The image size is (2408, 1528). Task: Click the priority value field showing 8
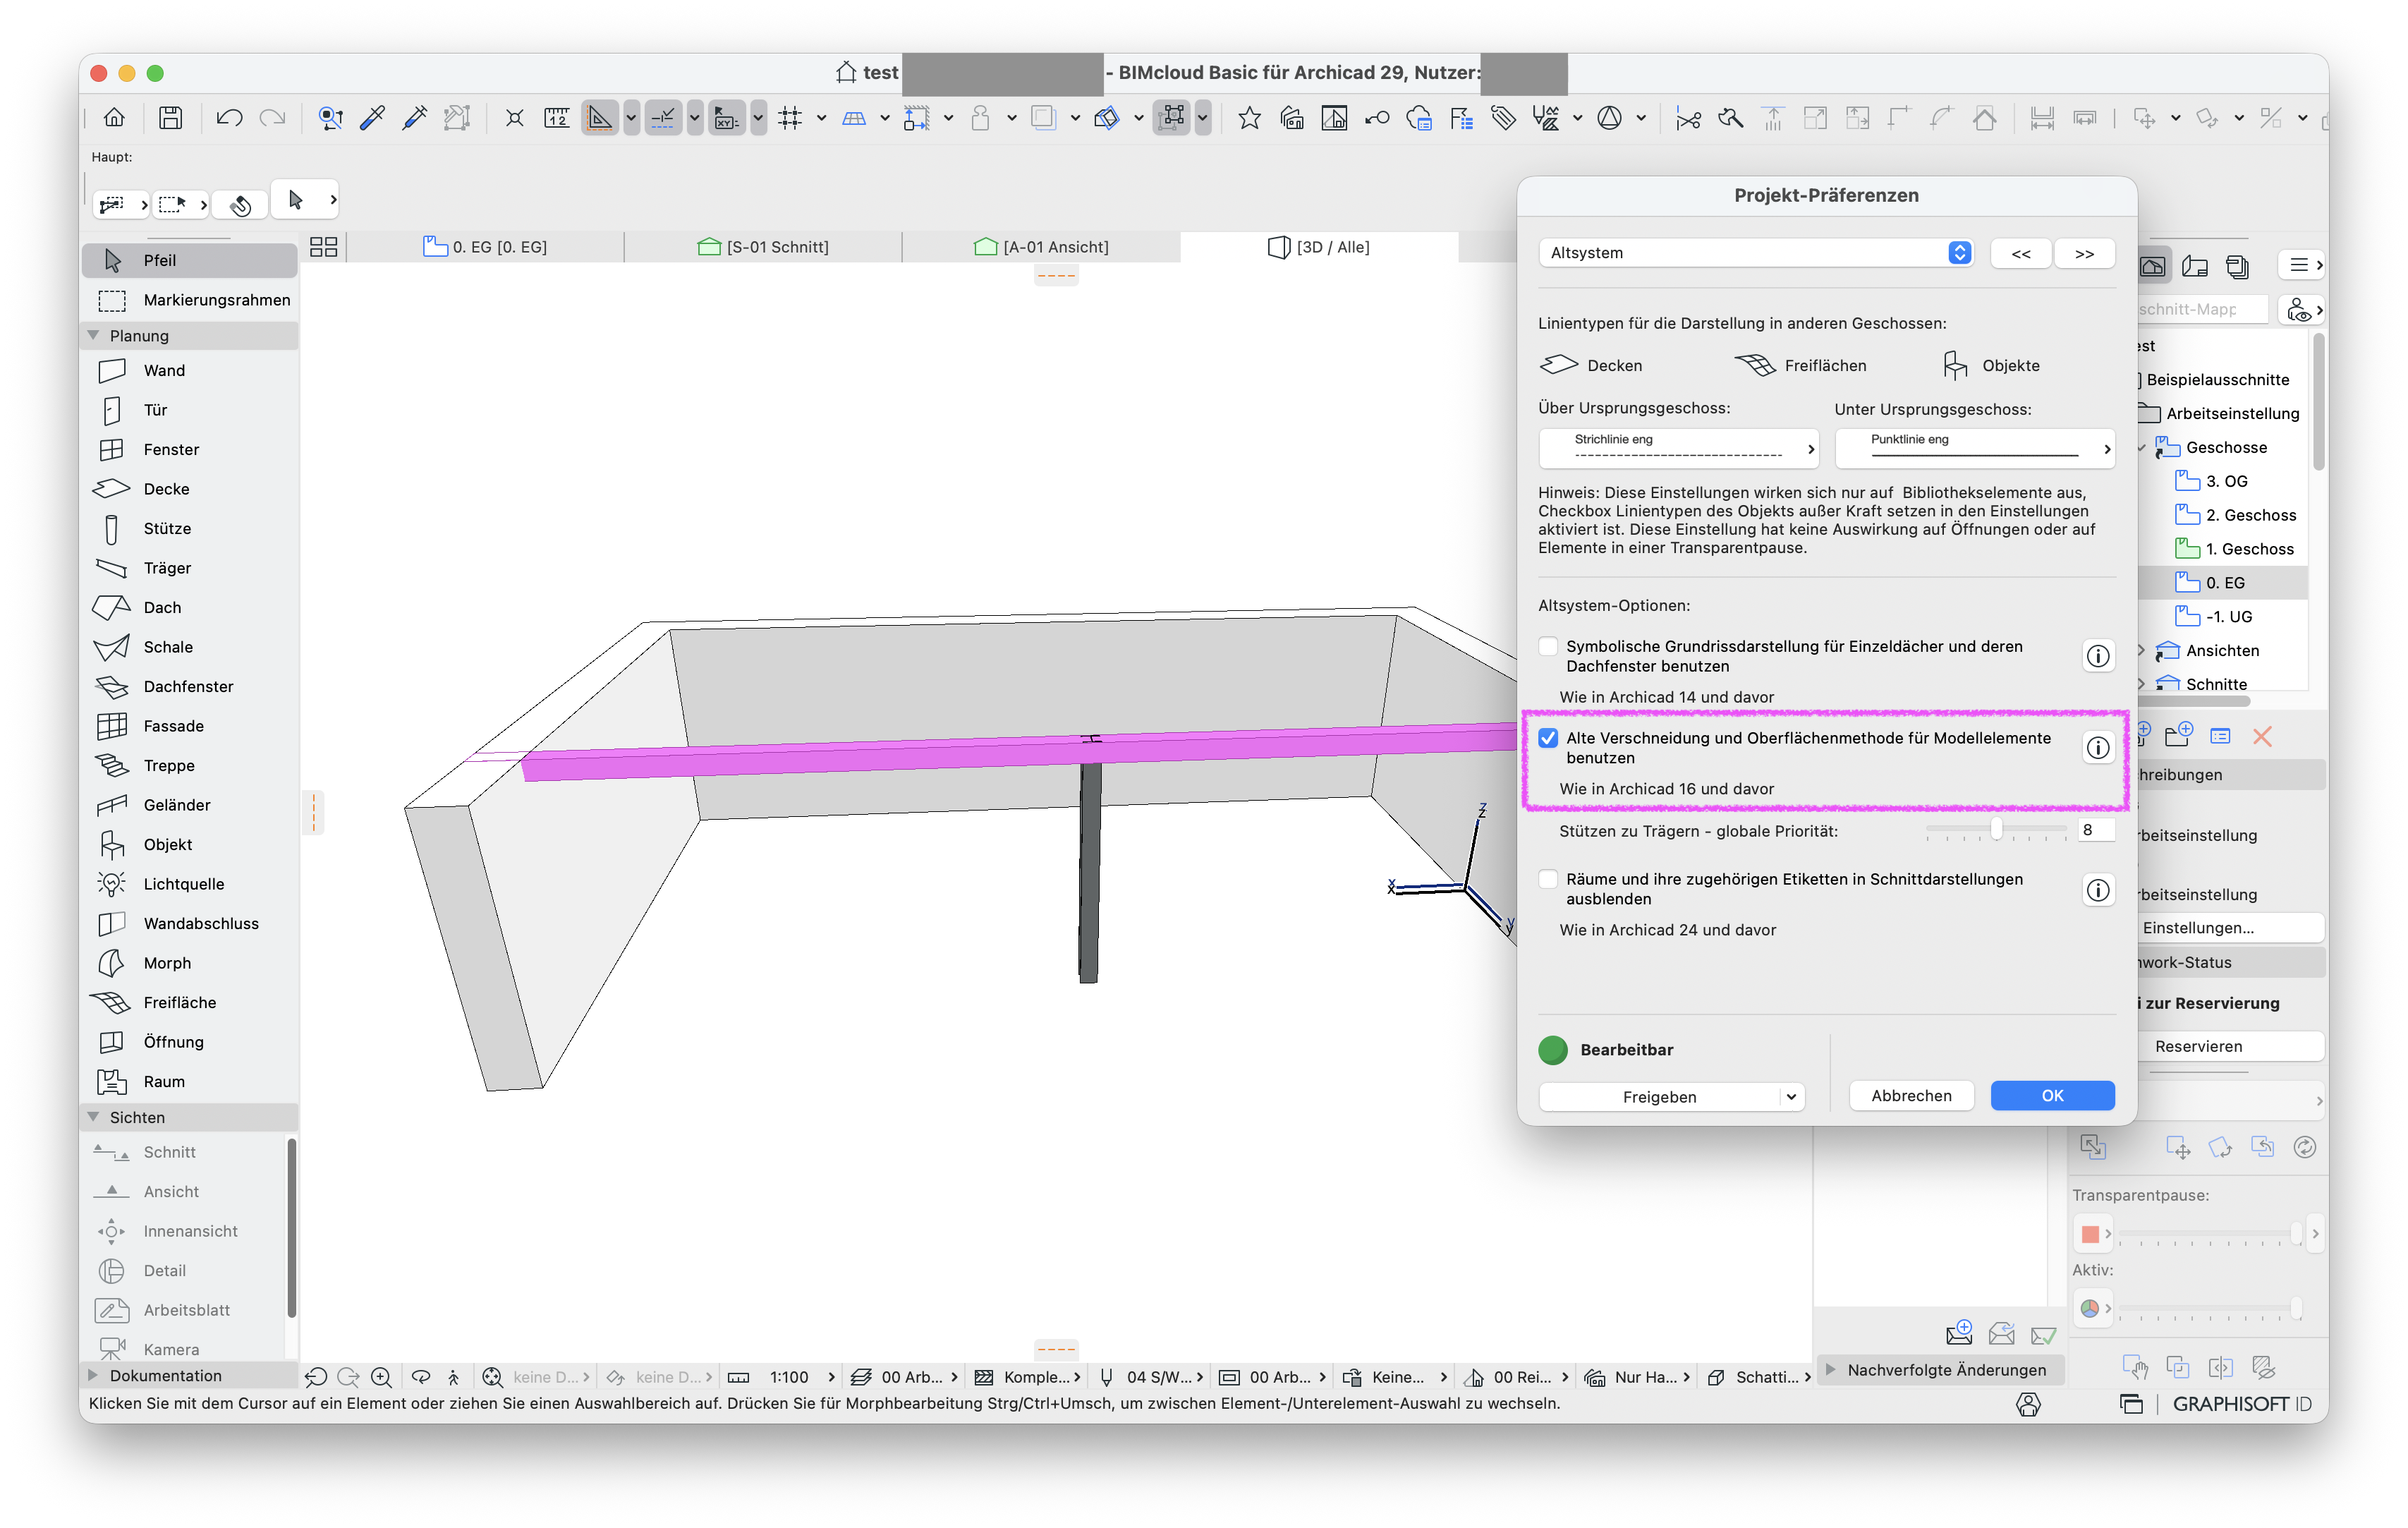2095,830
